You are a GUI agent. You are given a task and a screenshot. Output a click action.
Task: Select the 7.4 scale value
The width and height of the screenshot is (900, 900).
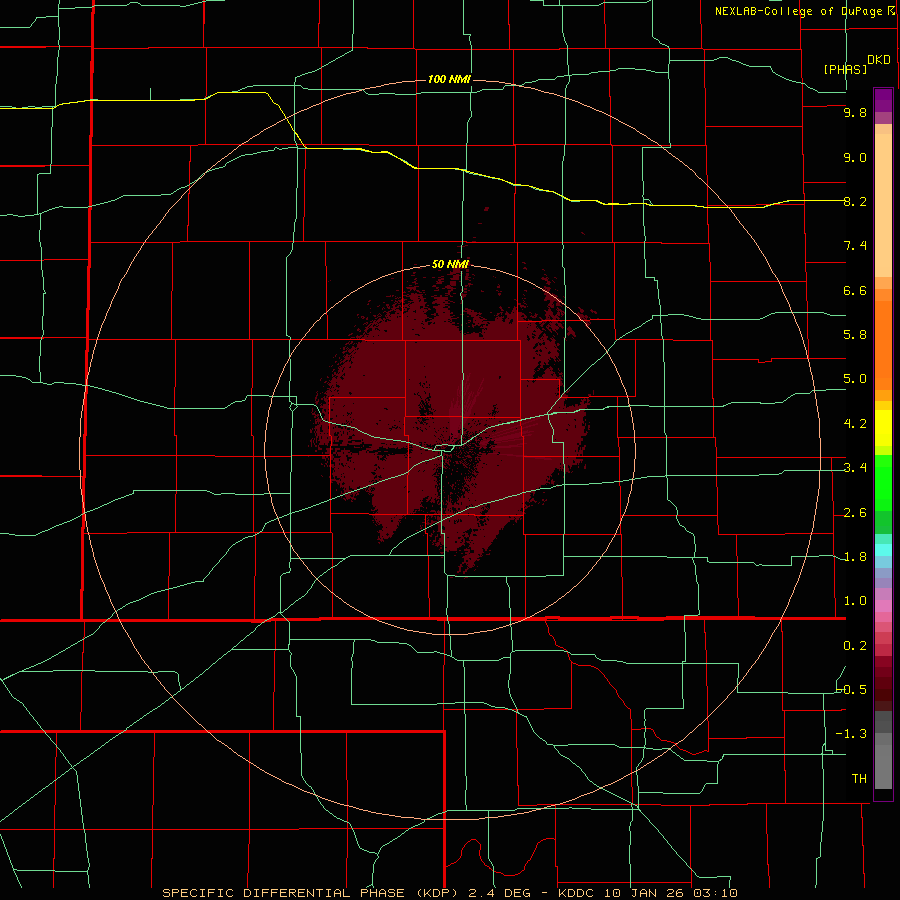click(x=855, y=246)
